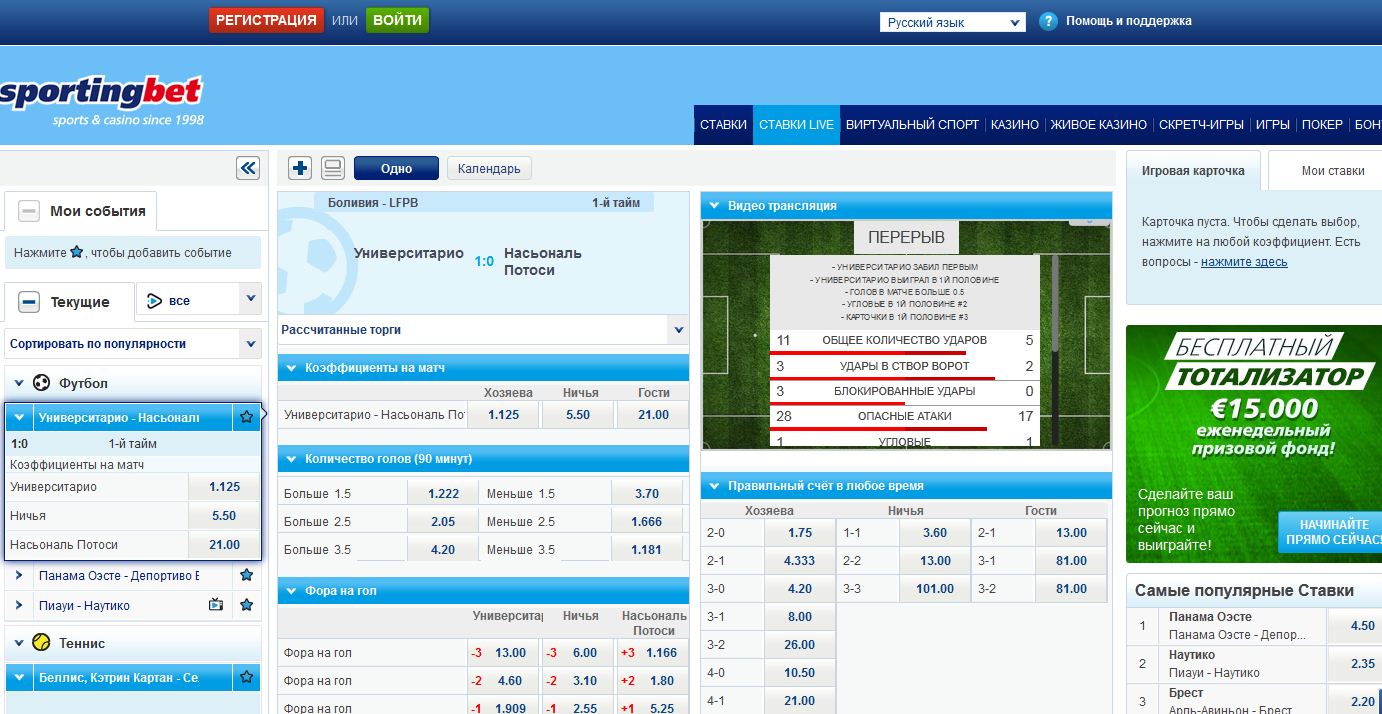Collapse the Теннис section
The image size is (1382, 714).
point(18,643)
